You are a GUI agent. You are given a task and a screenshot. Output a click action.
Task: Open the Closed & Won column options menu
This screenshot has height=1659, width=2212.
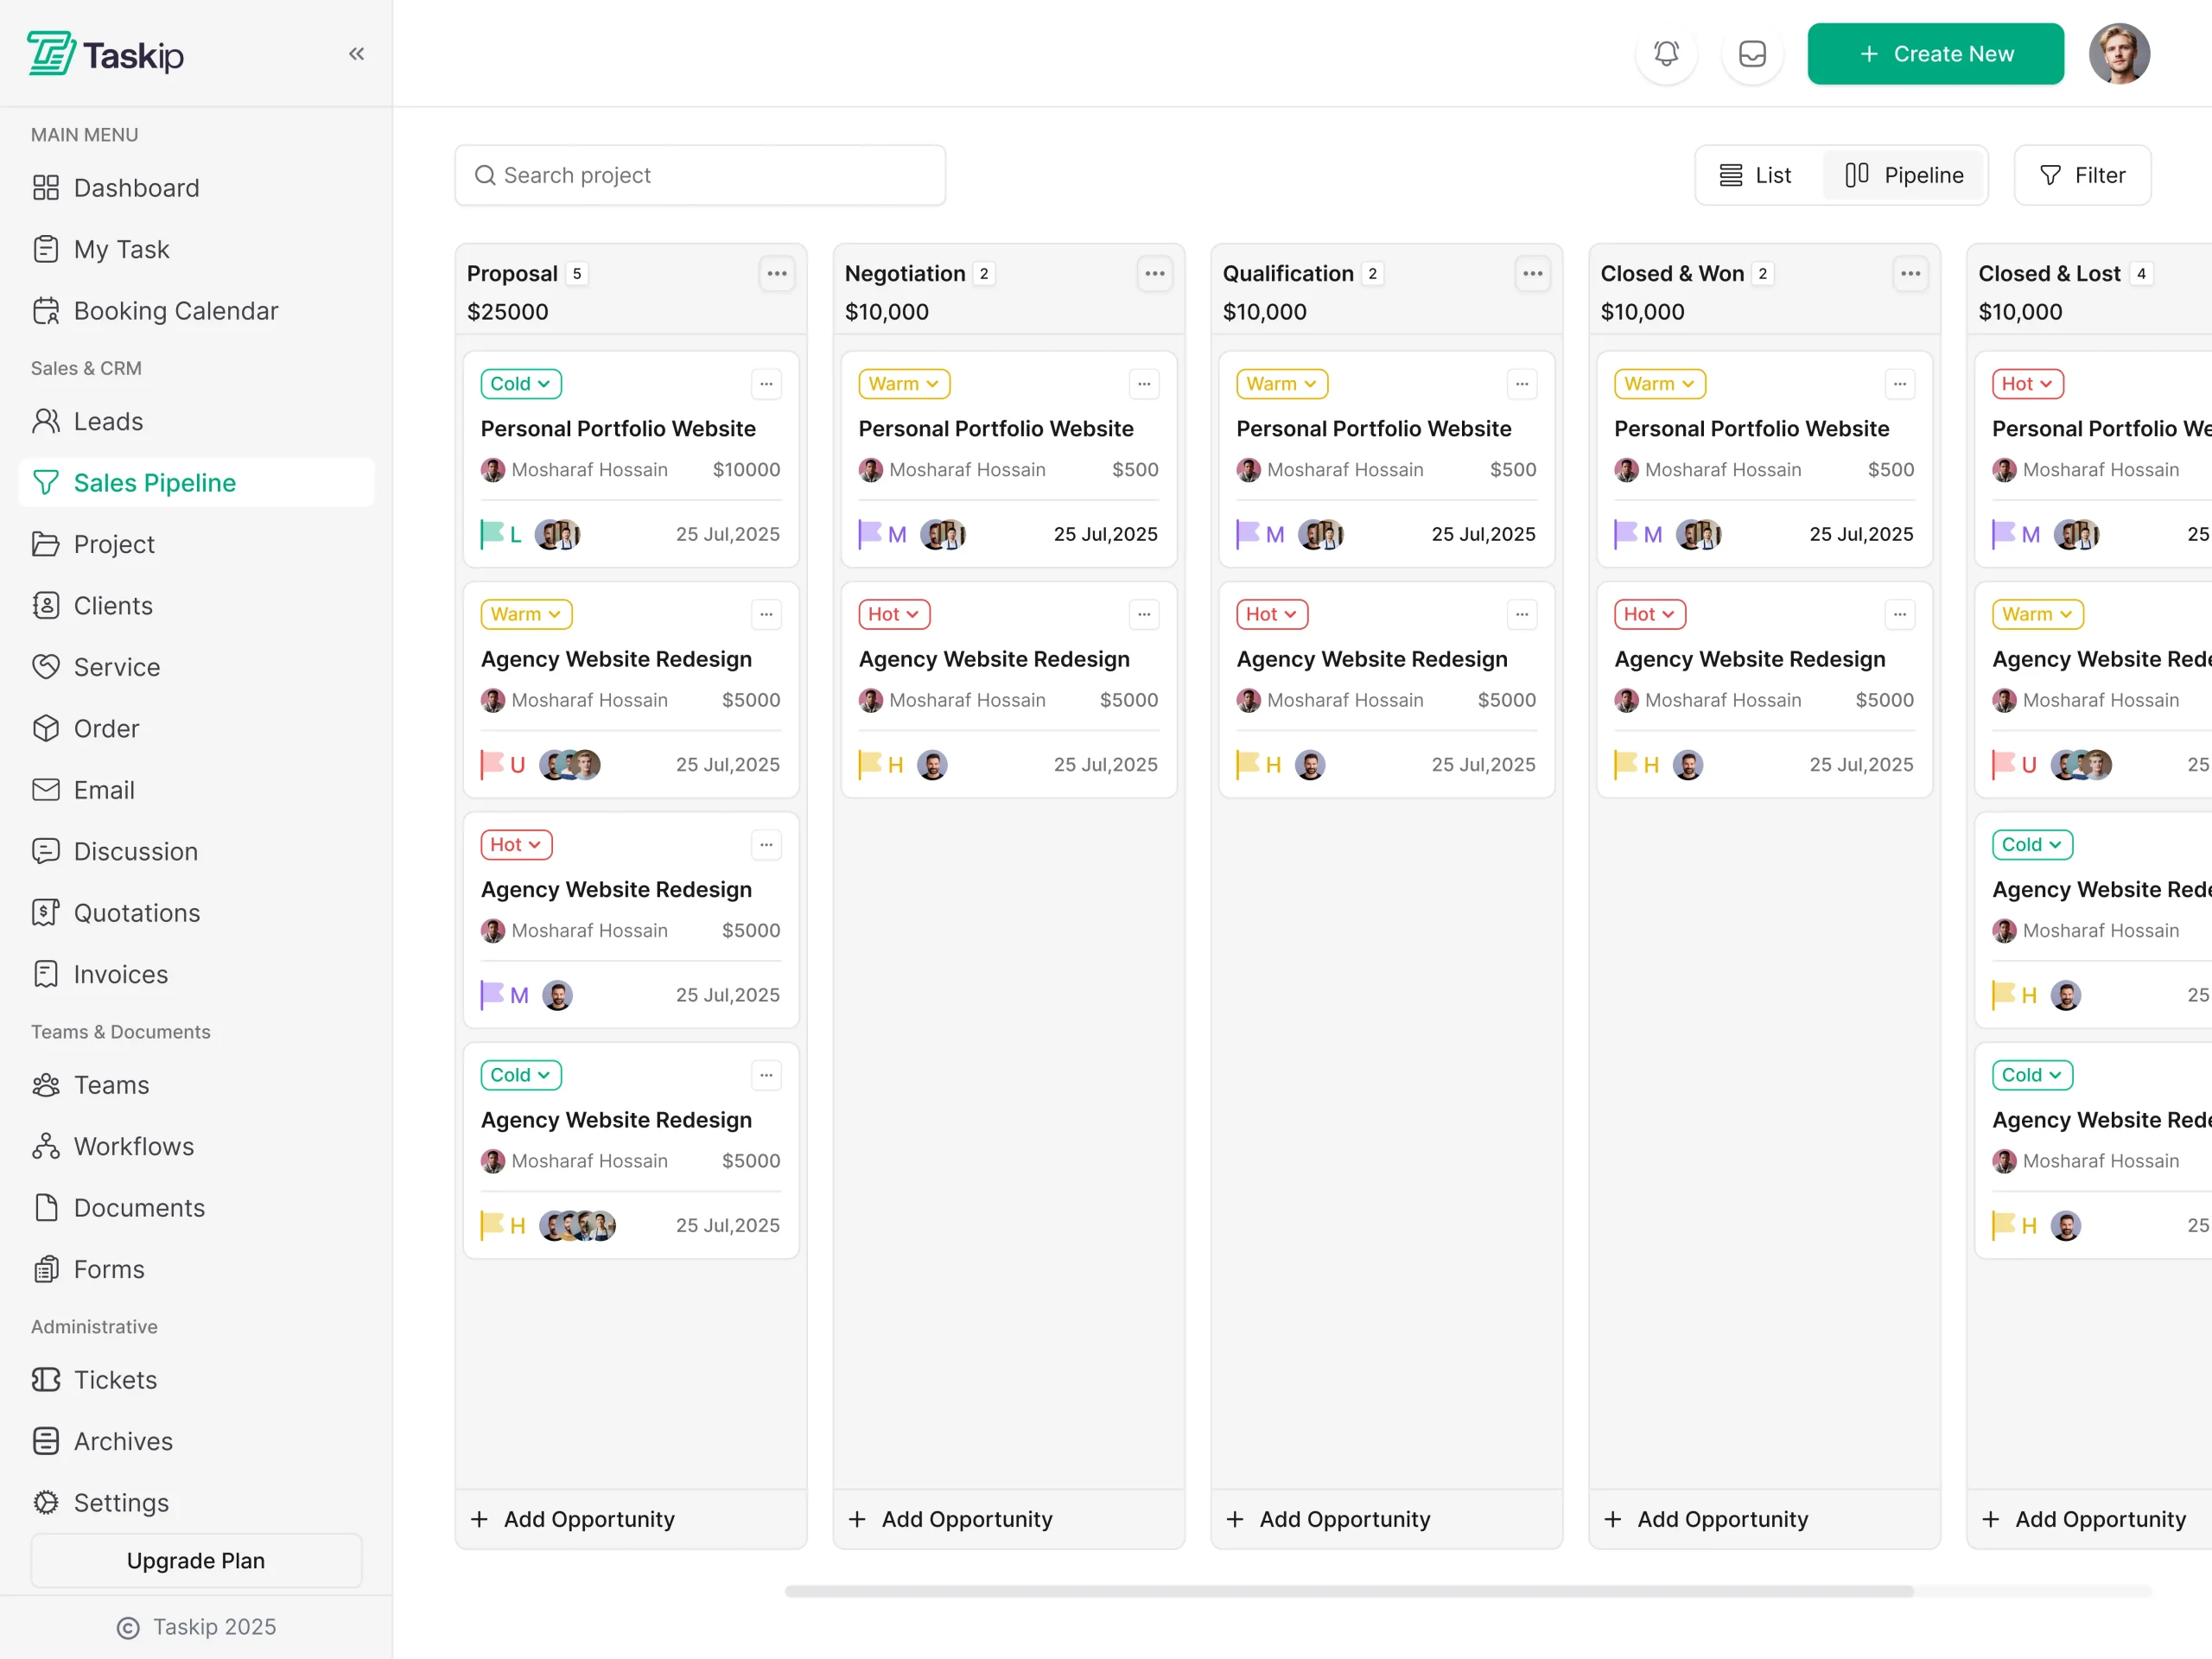pyautogui.click(x=1910, y=273)
